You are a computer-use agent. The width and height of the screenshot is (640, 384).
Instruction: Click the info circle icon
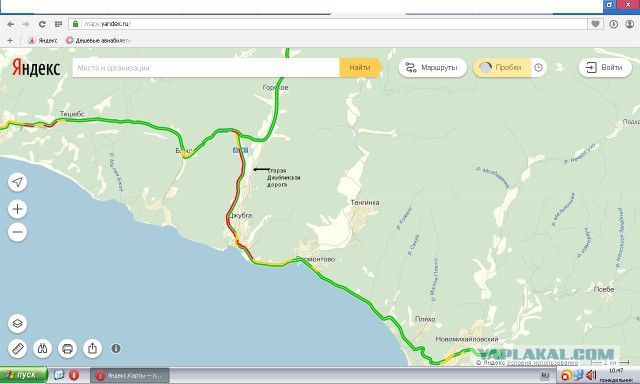click(x=116, y=348)
